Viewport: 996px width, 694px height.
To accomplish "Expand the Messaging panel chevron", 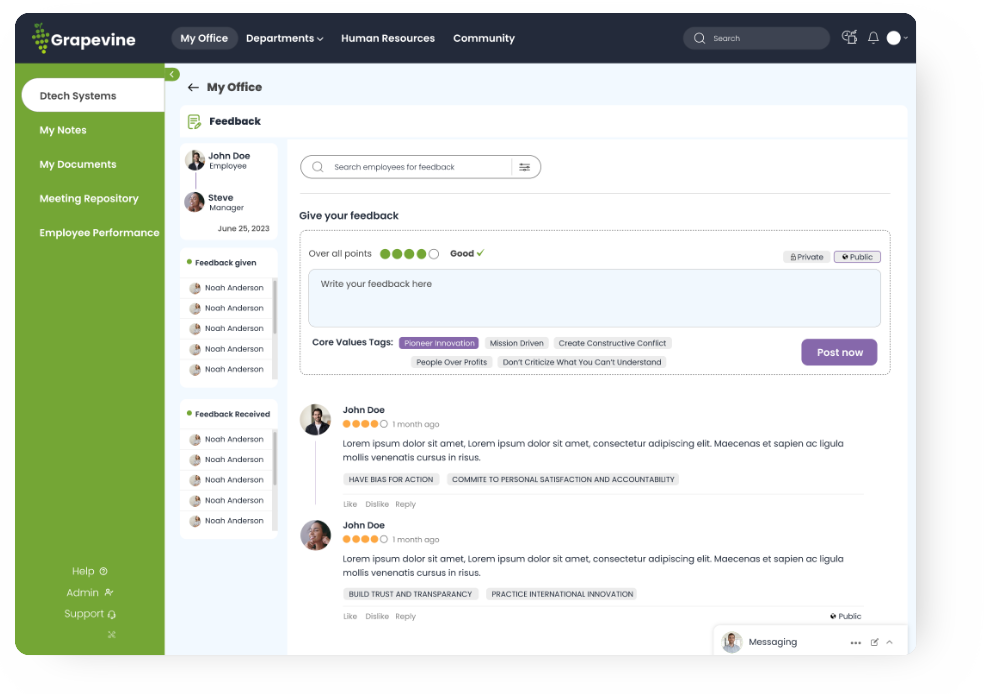I will 890,642.
